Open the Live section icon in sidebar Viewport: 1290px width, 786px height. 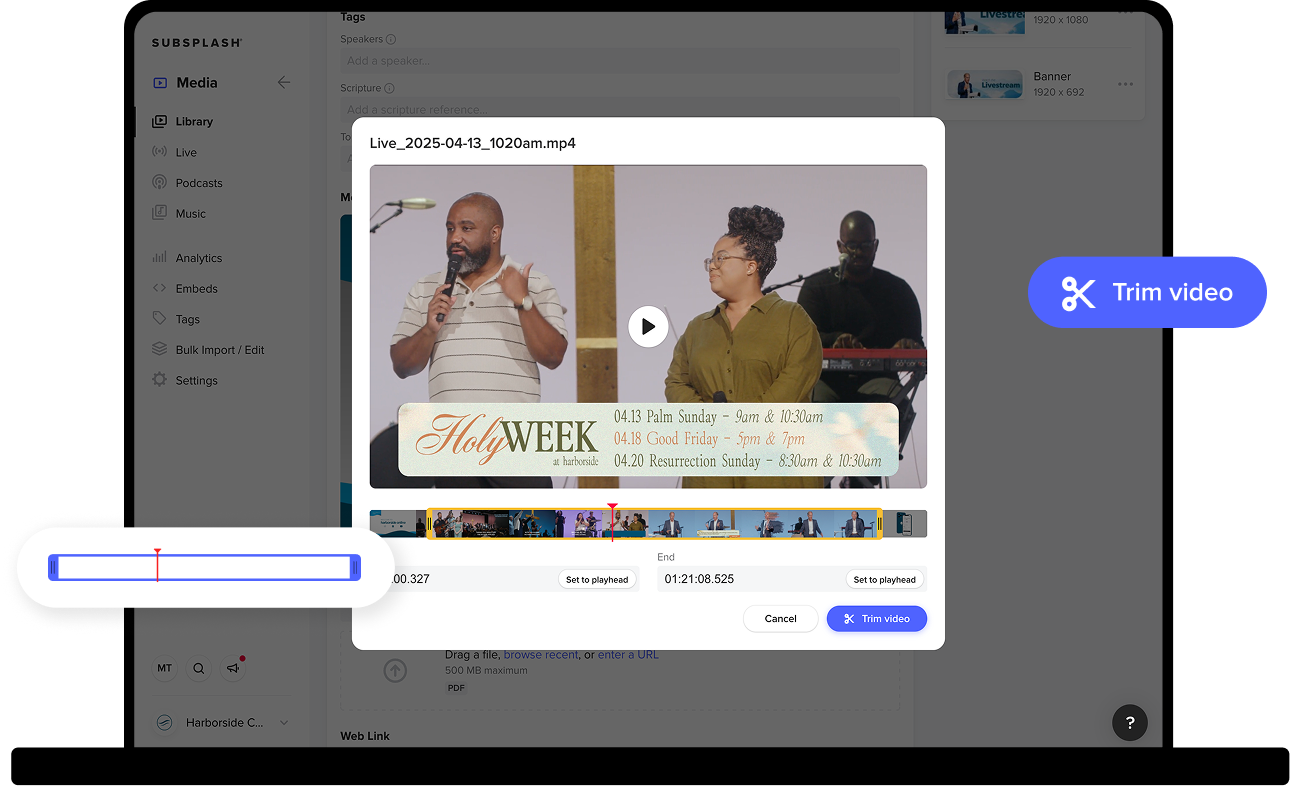click(159, 152)
